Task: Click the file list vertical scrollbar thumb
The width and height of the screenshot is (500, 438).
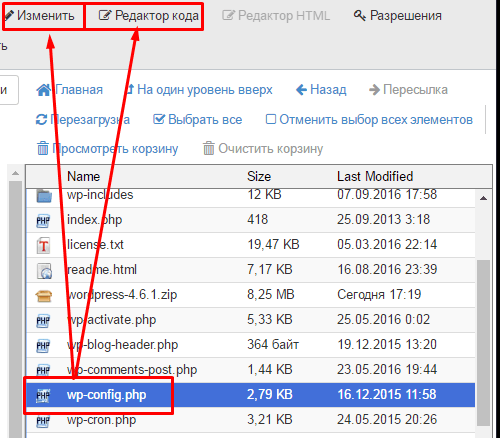Action: [x=483, y=343]
